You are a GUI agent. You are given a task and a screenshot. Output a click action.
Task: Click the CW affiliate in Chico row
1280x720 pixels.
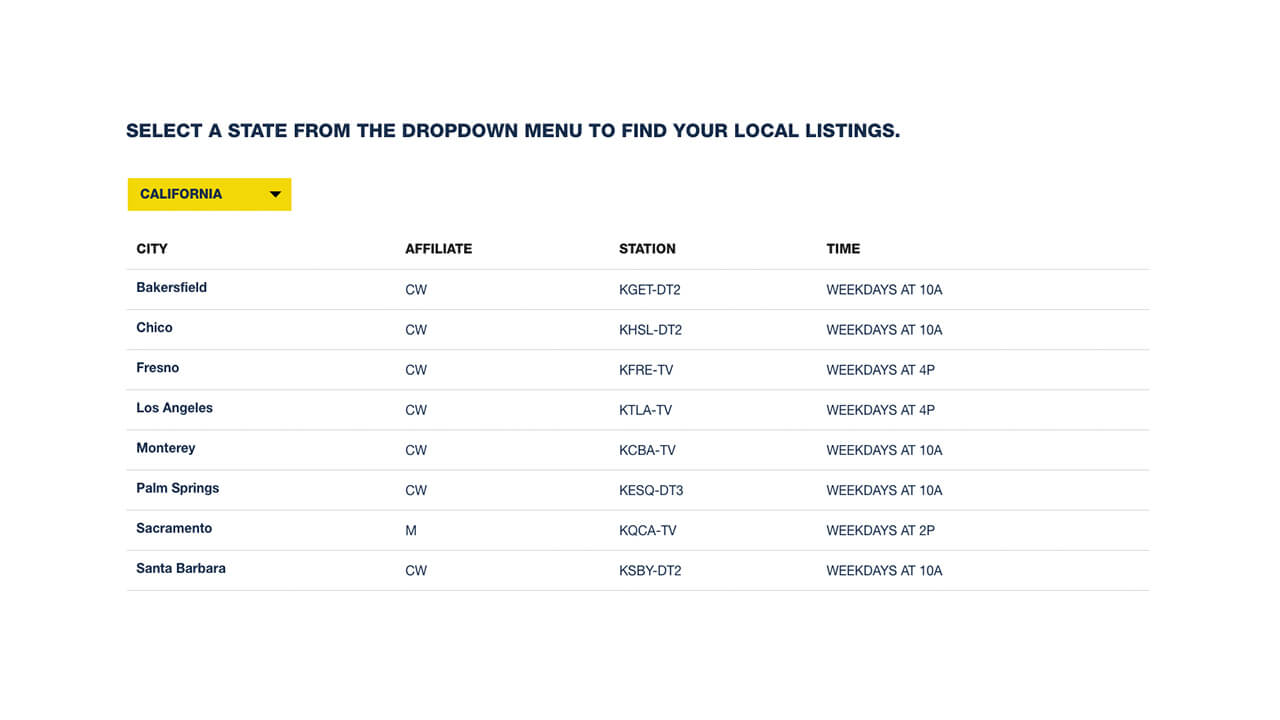(416, 330)
